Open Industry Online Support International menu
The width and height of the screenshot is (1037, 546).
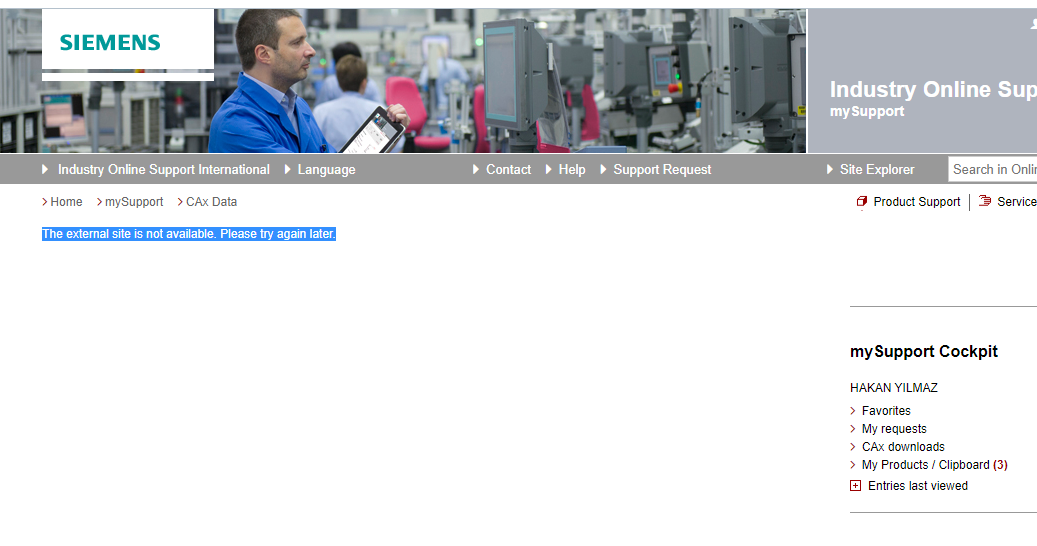[x=163, y=170]
